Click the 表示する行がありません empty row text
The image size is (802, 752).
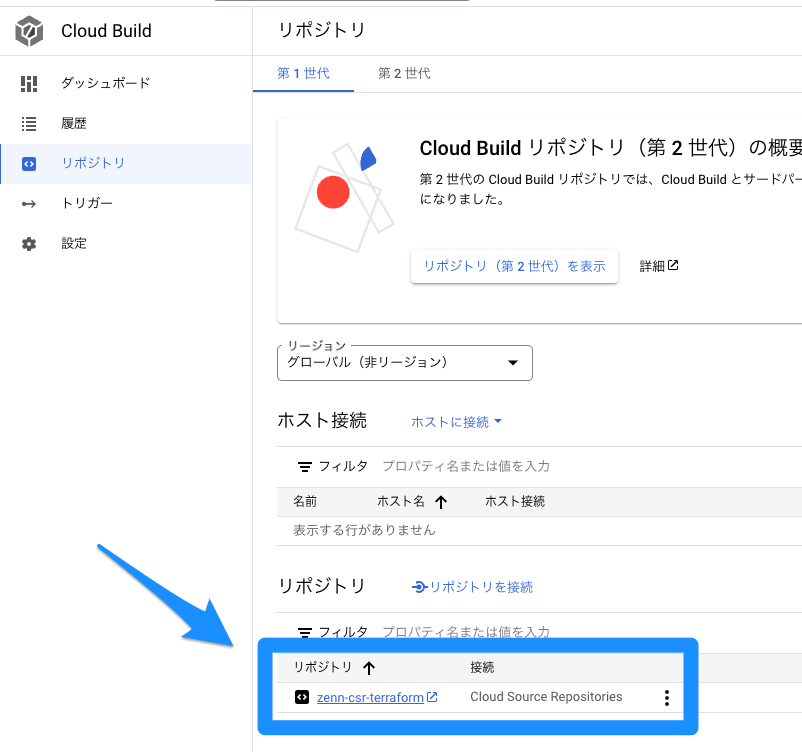[364, 530]
